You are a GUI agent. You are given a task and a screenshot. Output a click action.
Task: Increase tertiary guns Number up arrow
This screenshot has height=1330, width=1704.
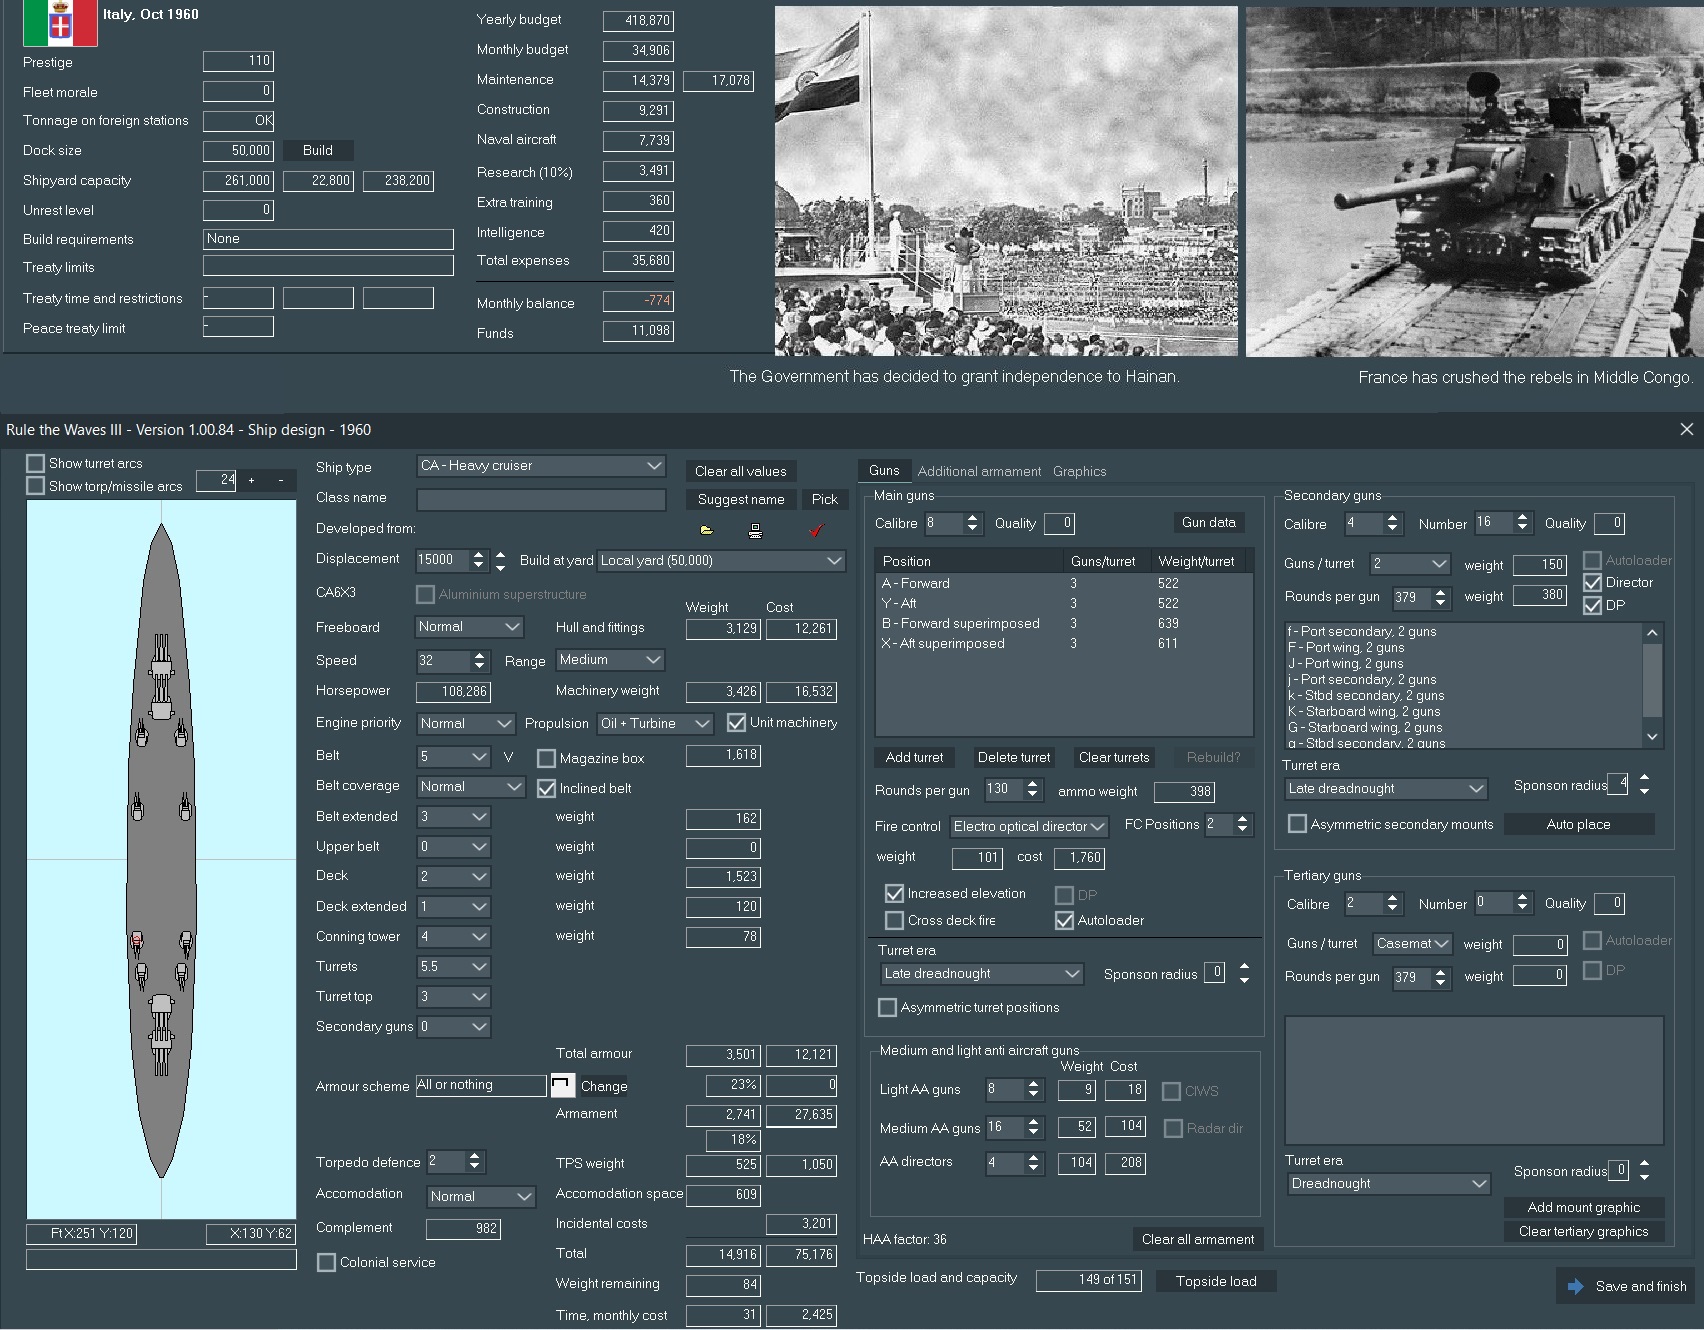tap(1522, 898)
